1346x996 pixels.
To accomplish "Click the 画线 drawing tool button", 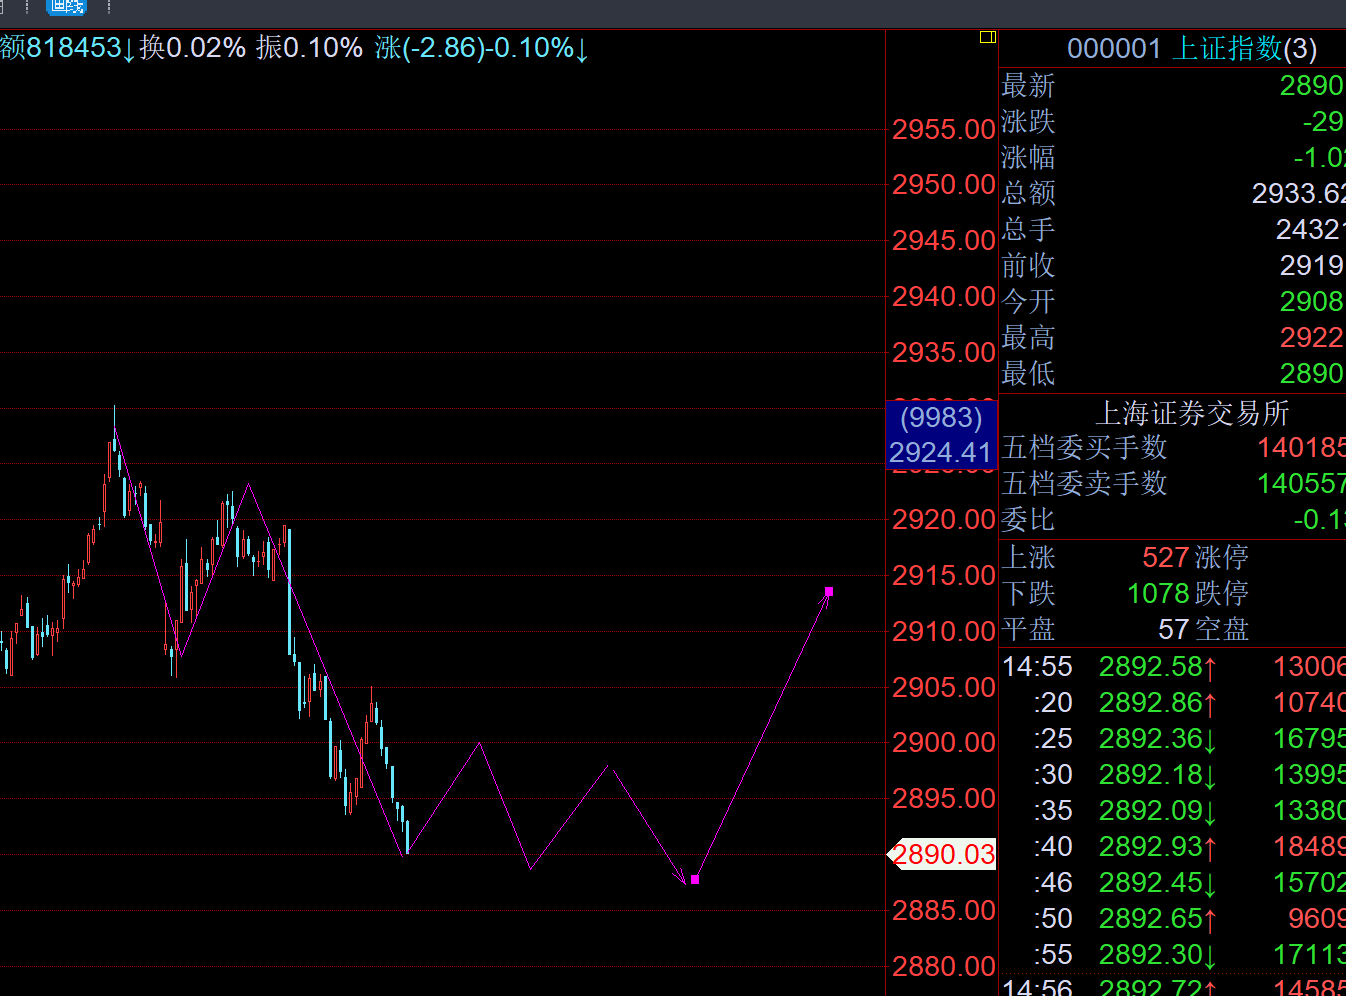I will (67, 6).
